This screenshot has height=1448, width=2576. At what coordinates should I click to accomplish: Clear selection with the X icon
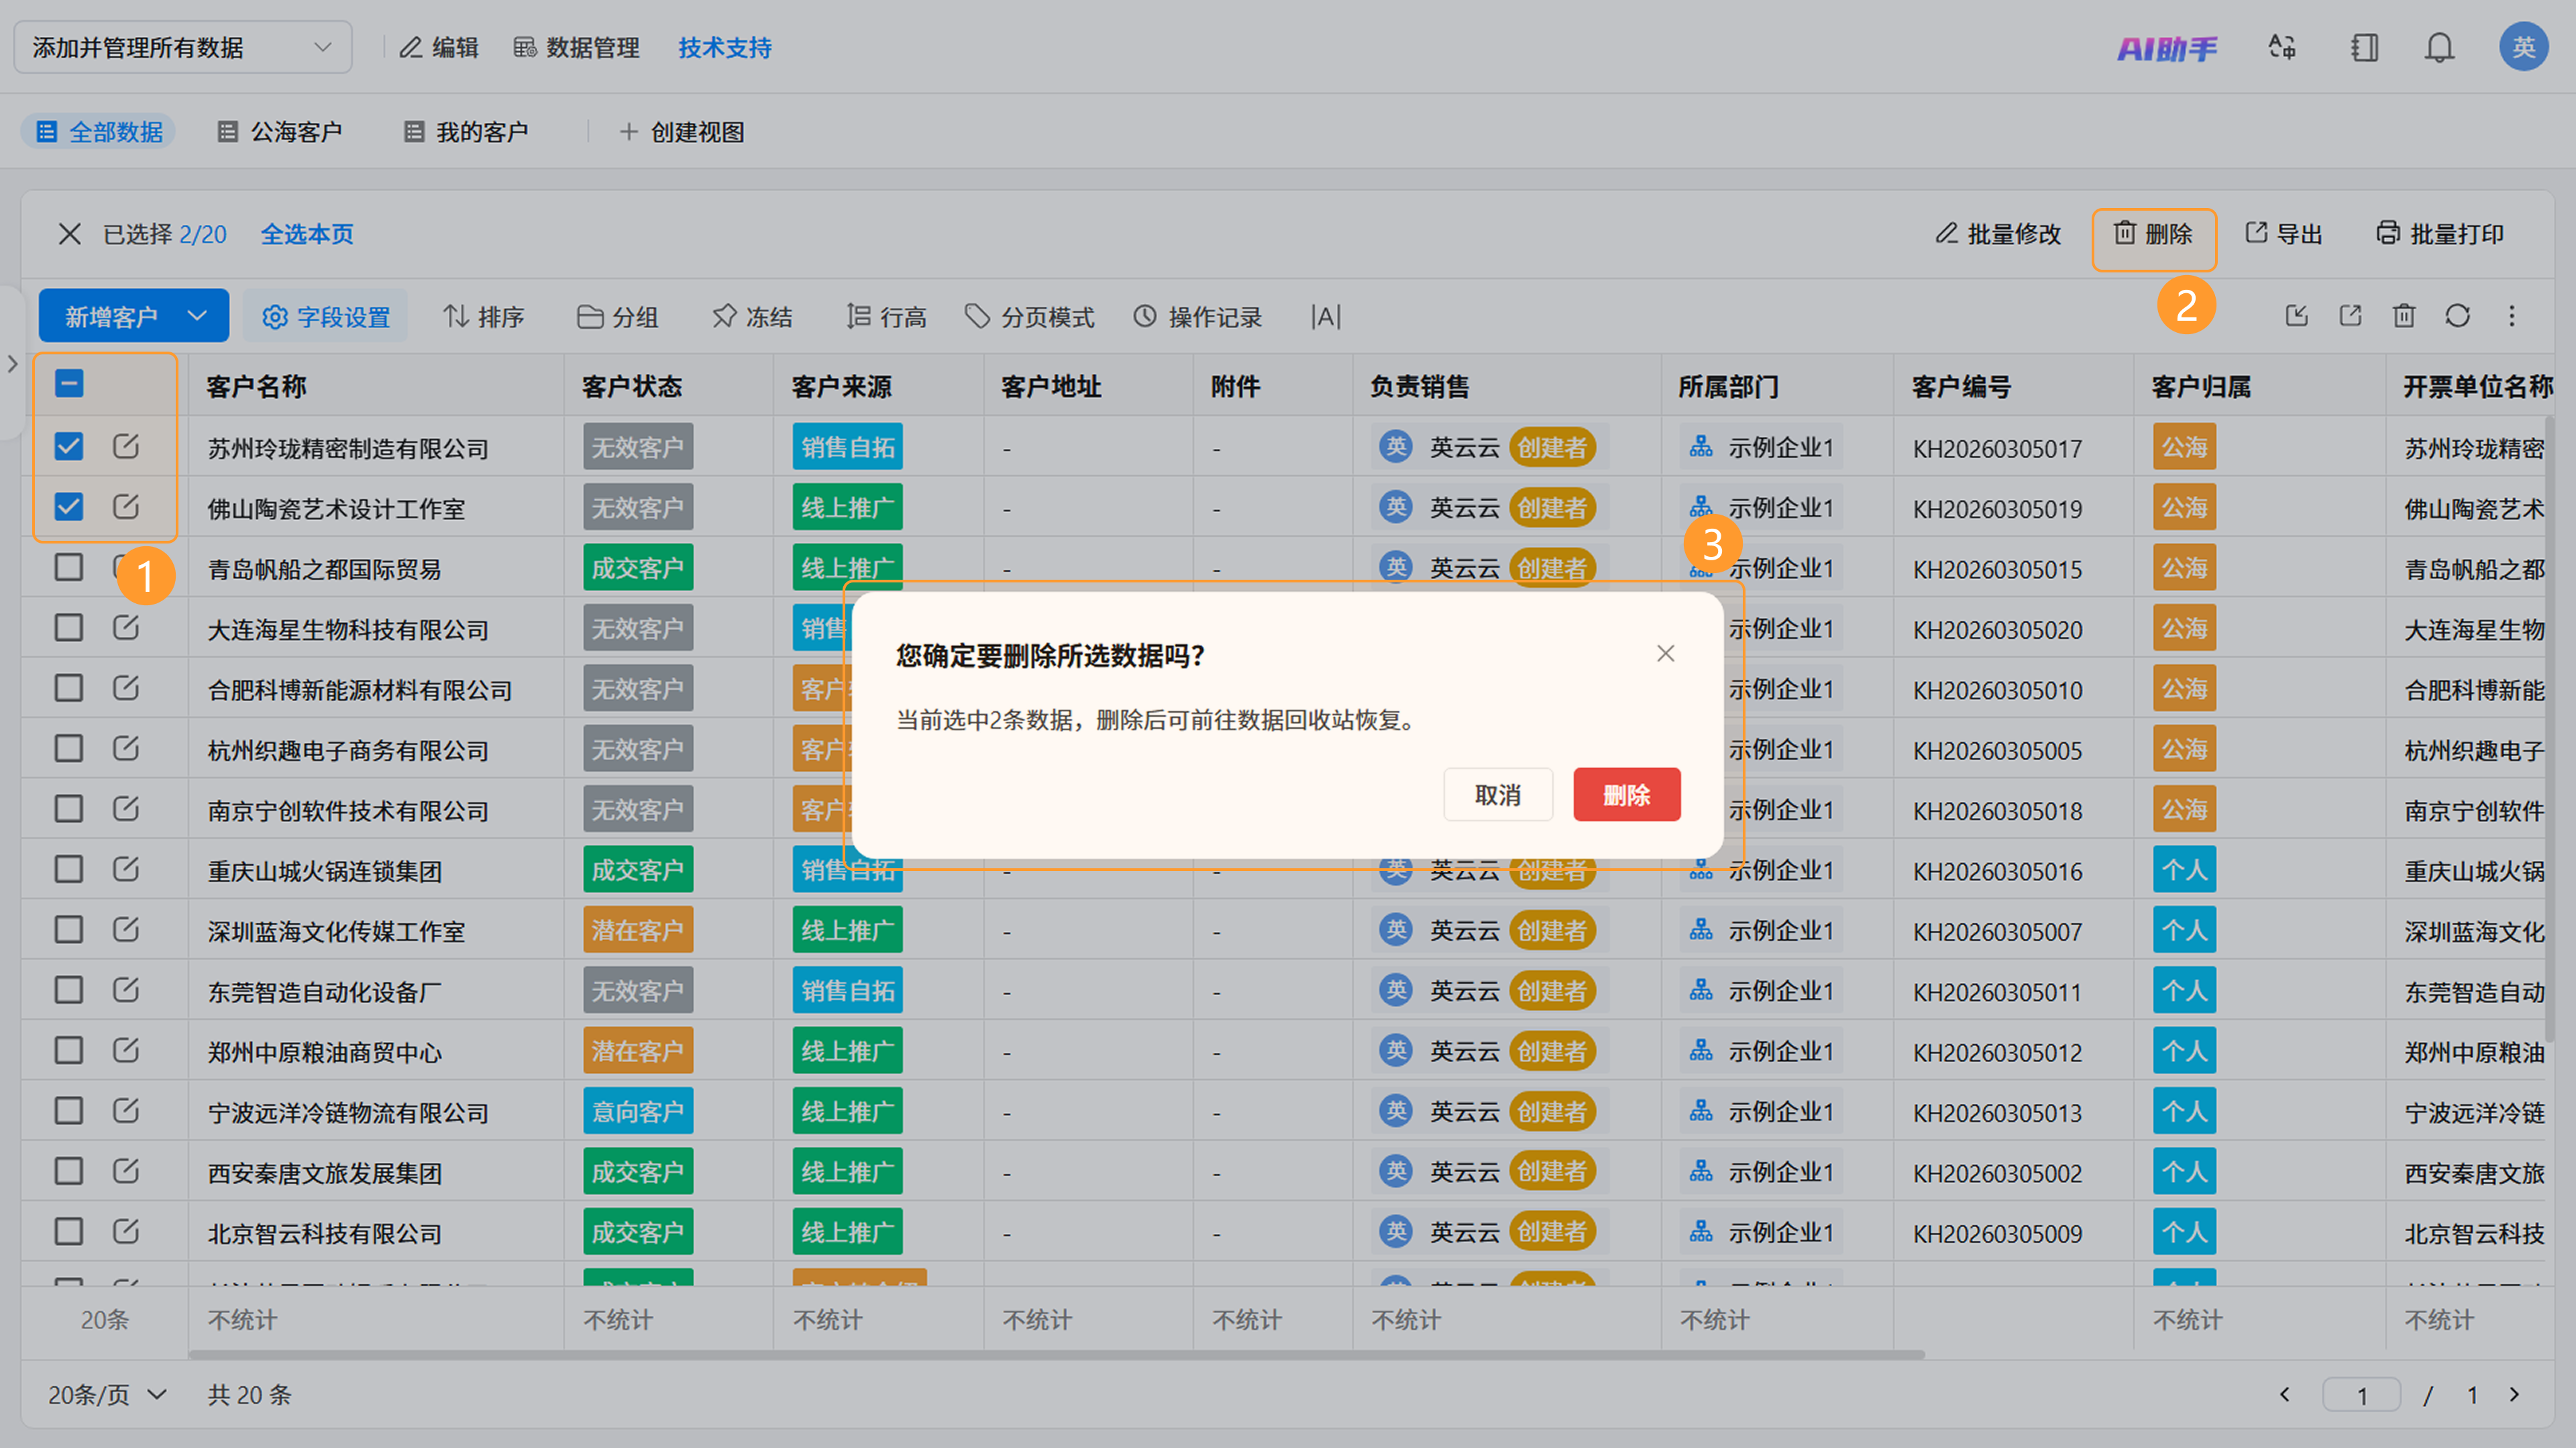(x=69, y=234)
